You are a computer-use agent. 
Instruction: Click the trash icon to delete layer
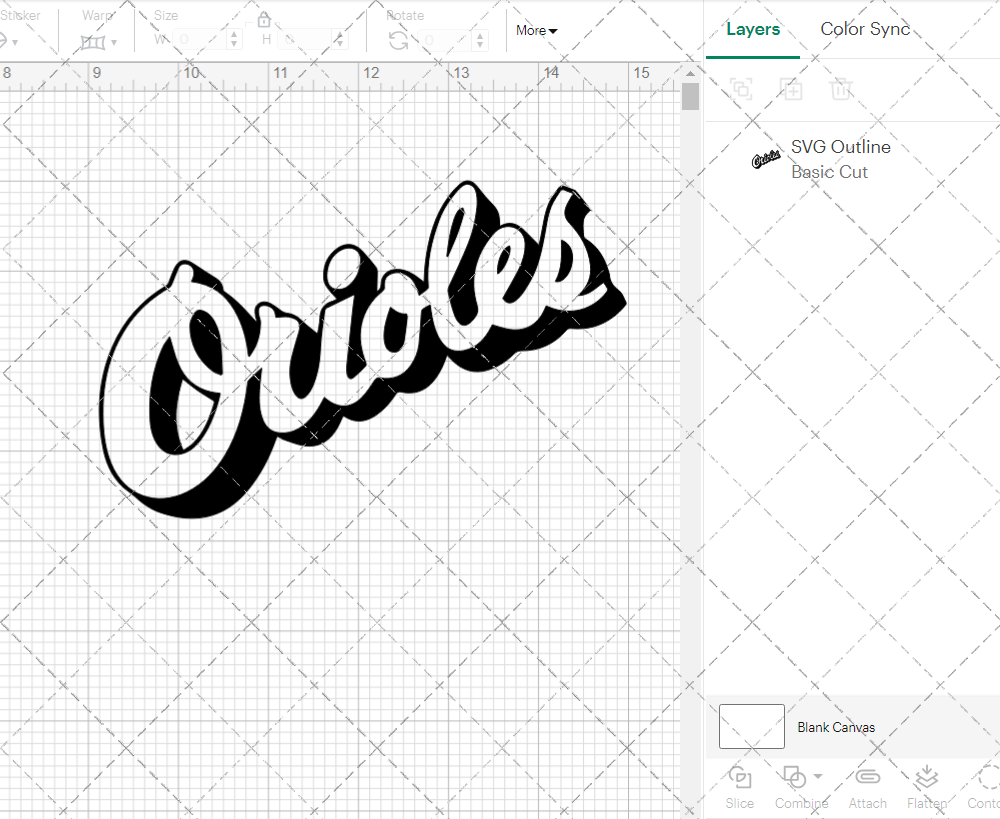point(841,89)
